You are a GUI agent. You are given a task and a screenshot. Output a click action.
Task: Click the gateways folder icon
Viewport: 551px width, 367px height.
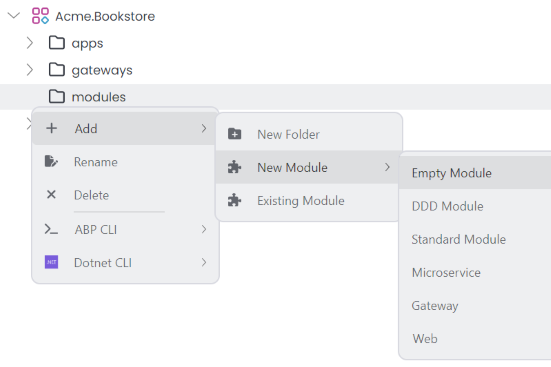[x=57, y=70]
